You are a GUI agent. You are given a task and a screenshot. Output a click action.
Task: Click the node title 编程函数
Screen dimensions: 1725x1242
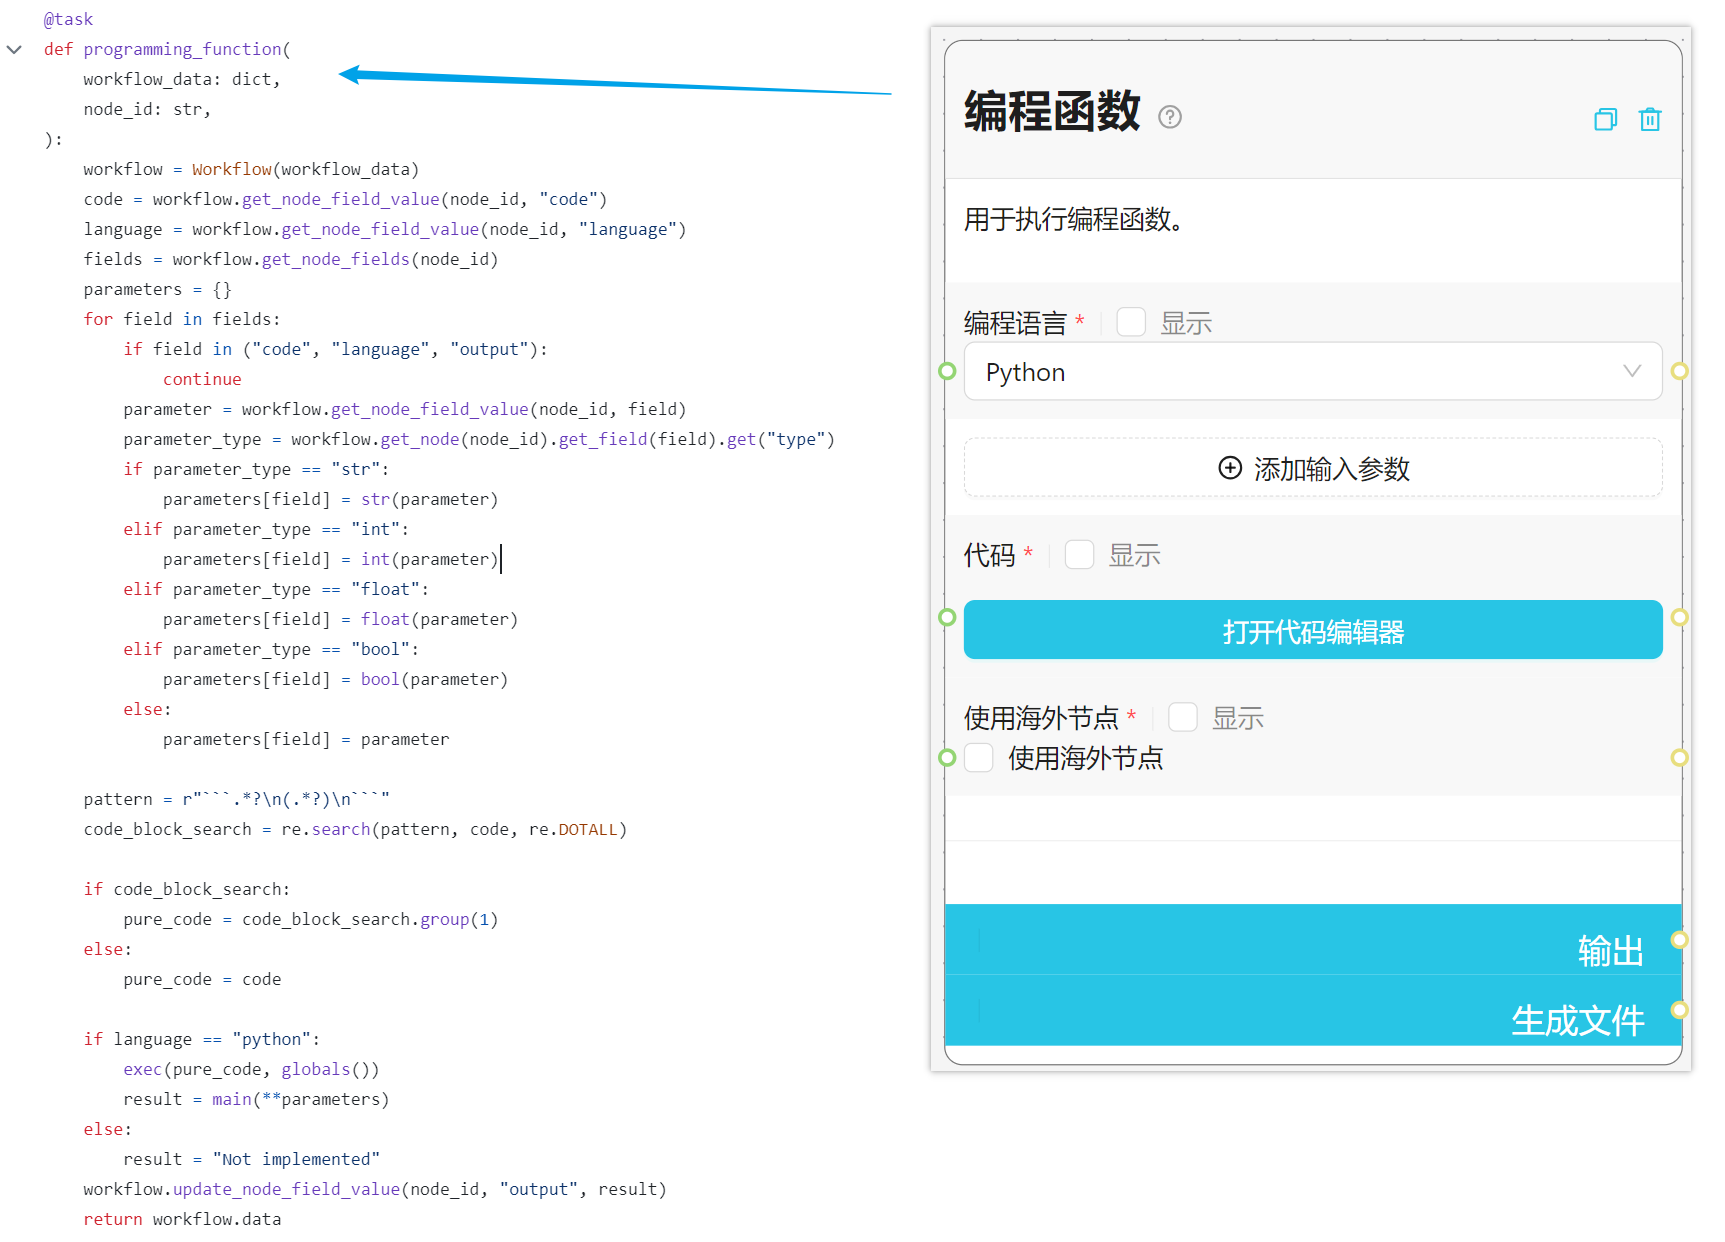pyautogui.click(x=1052, y=111)
